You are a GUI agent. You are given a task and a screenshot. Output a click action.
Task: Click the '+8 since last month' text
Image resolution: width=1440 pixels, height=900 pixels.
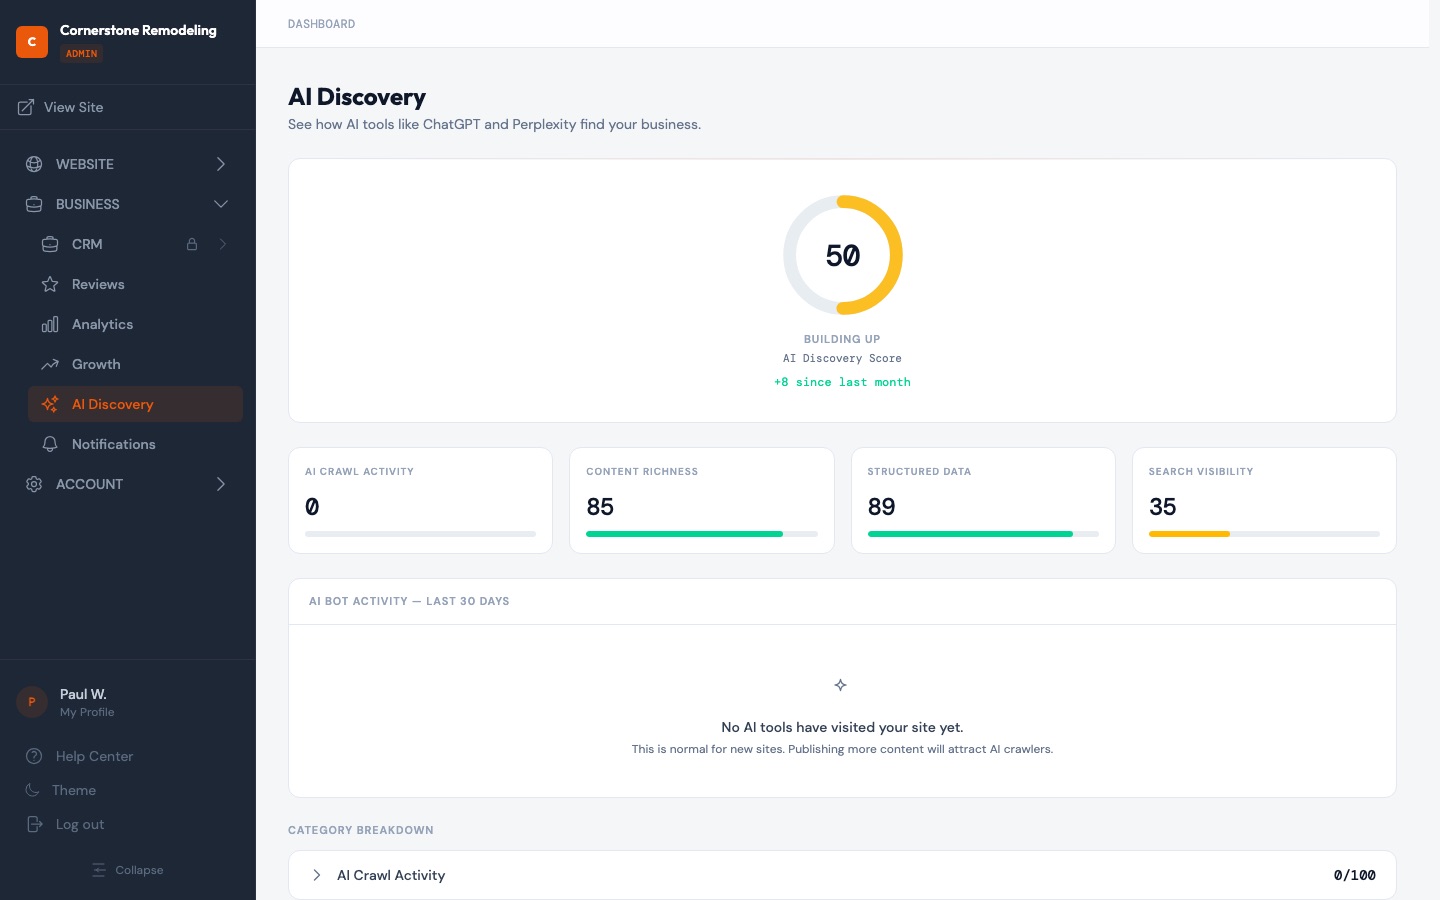(842, 382)
